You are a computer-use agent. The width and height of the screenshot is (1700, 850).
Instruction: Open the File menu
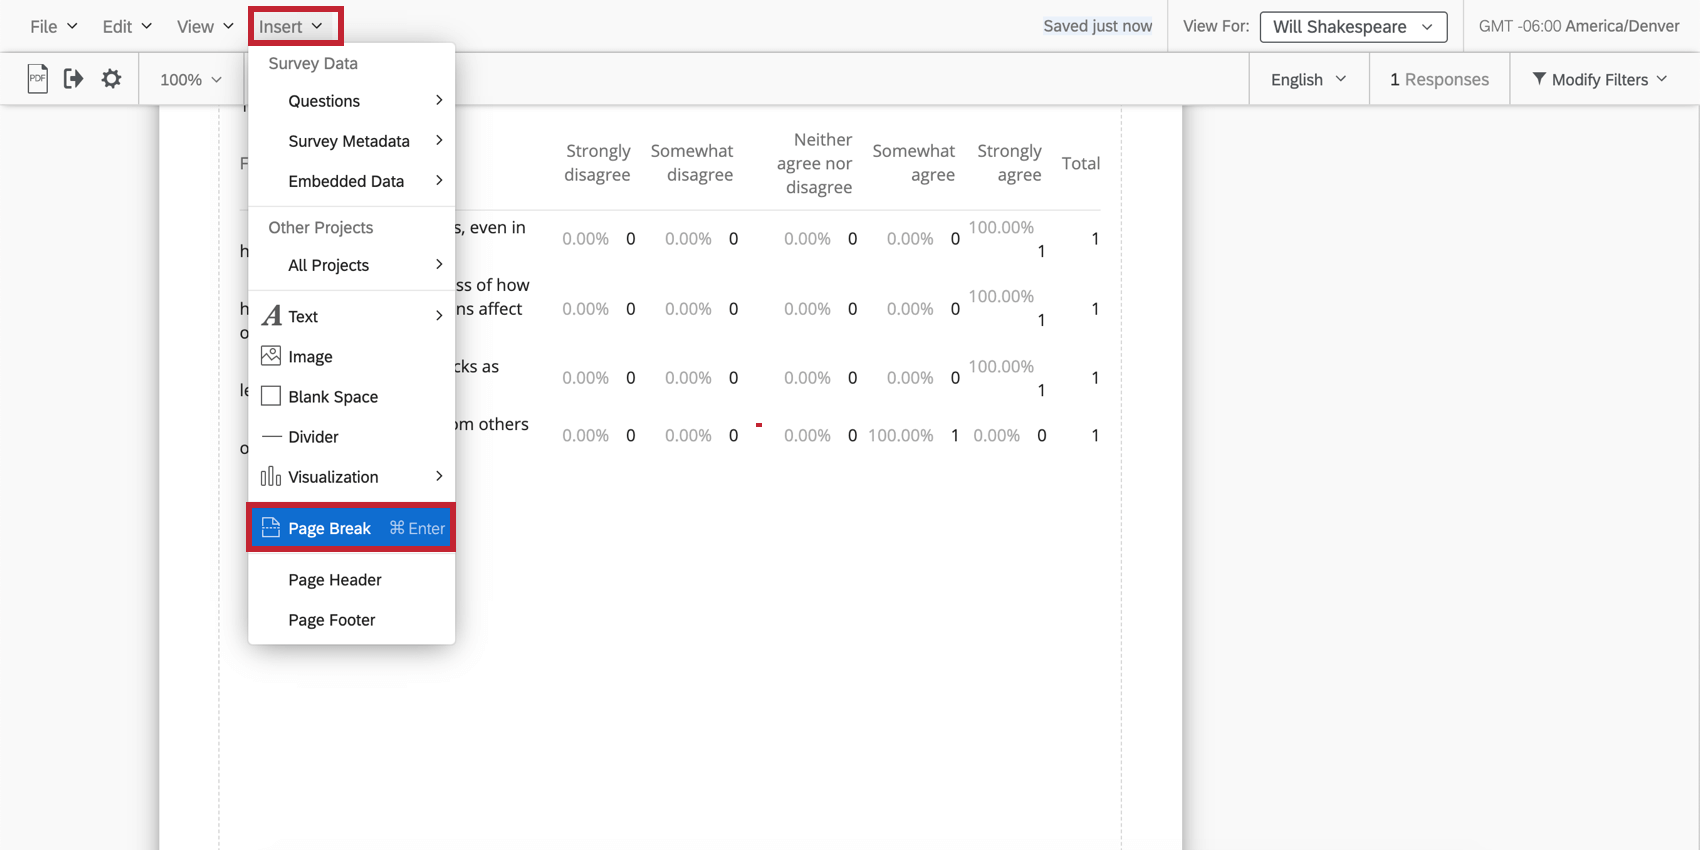tap(53, 26)
